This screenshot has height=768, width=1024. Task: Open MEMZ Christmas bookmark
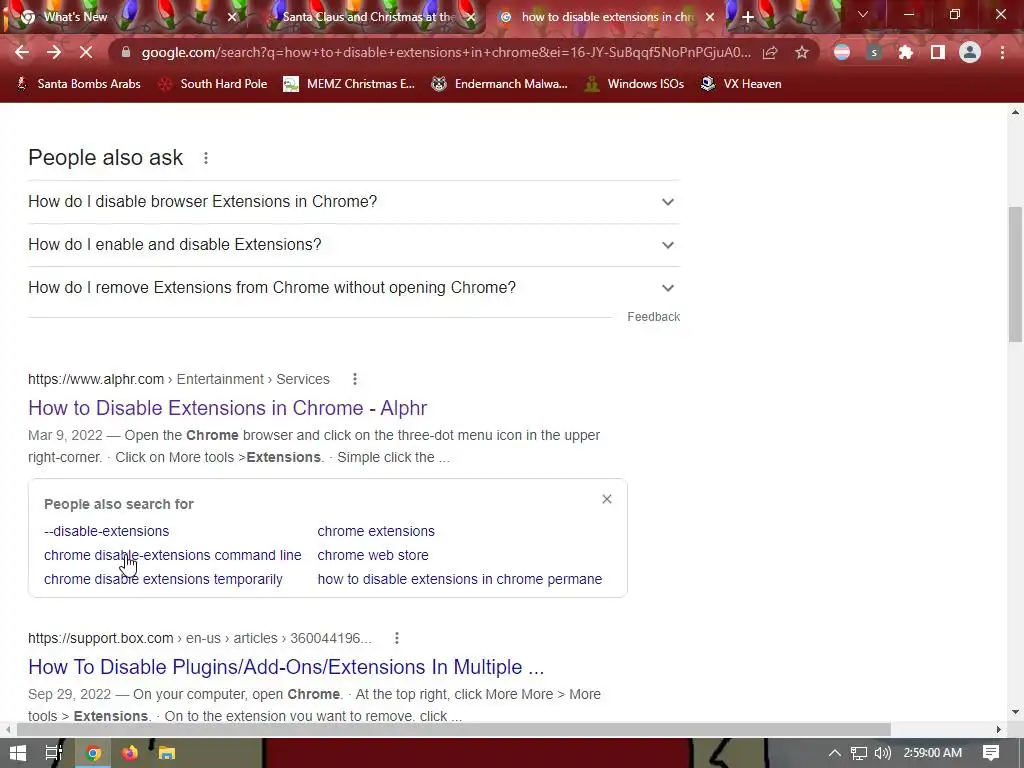349,84
